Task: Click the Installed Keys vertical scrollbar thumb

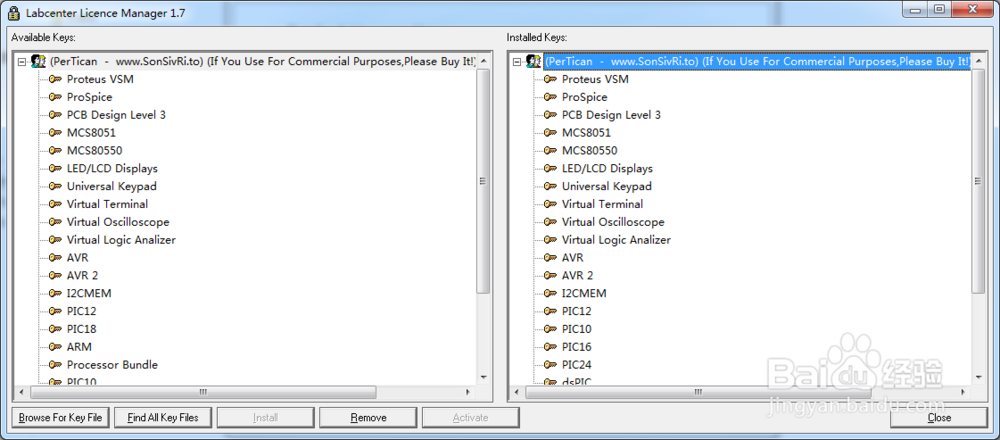Action: (978, 181)
